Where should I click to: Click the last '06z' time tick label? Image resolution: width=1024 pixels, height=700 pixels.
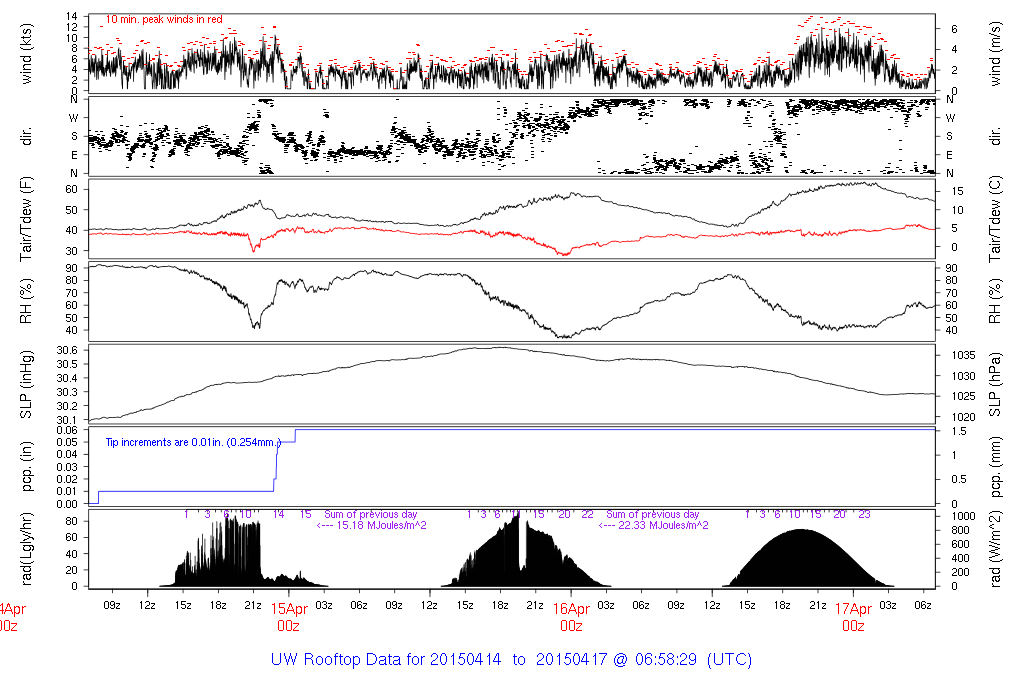coord(923,605)
